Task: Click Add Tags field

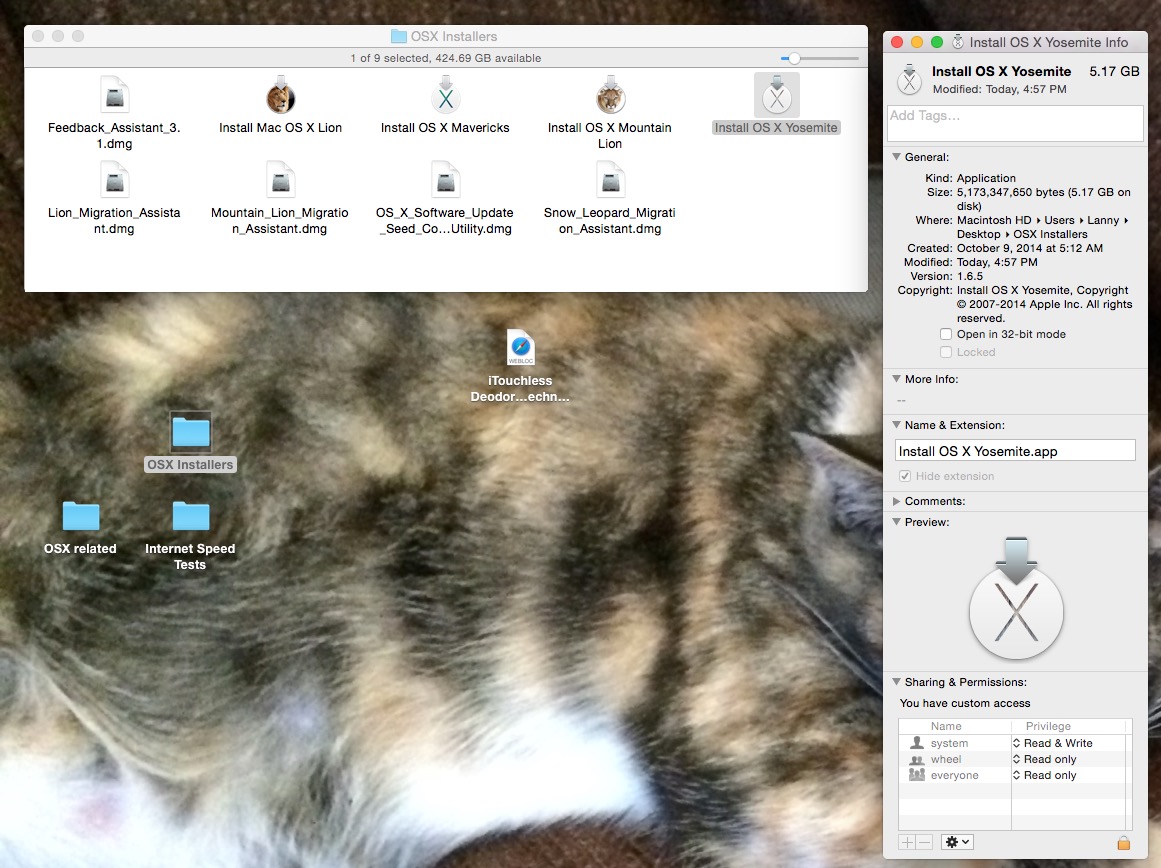Action: tap(1015, 123)
